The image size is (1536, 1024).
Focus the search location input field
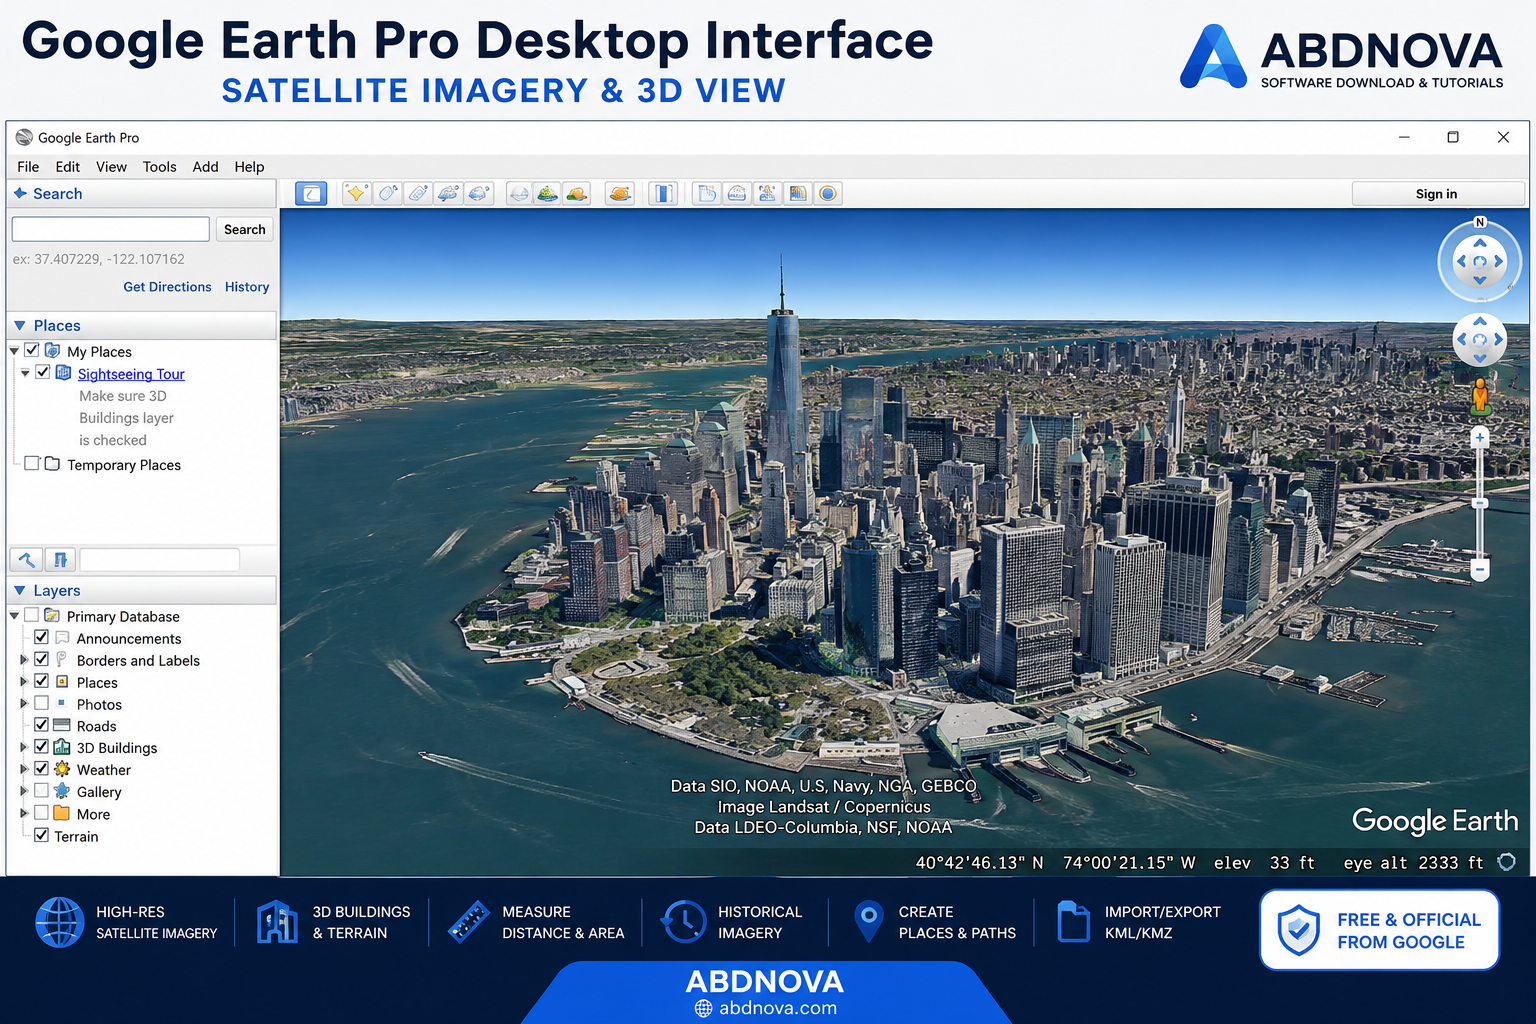click(x=110, y=230)
